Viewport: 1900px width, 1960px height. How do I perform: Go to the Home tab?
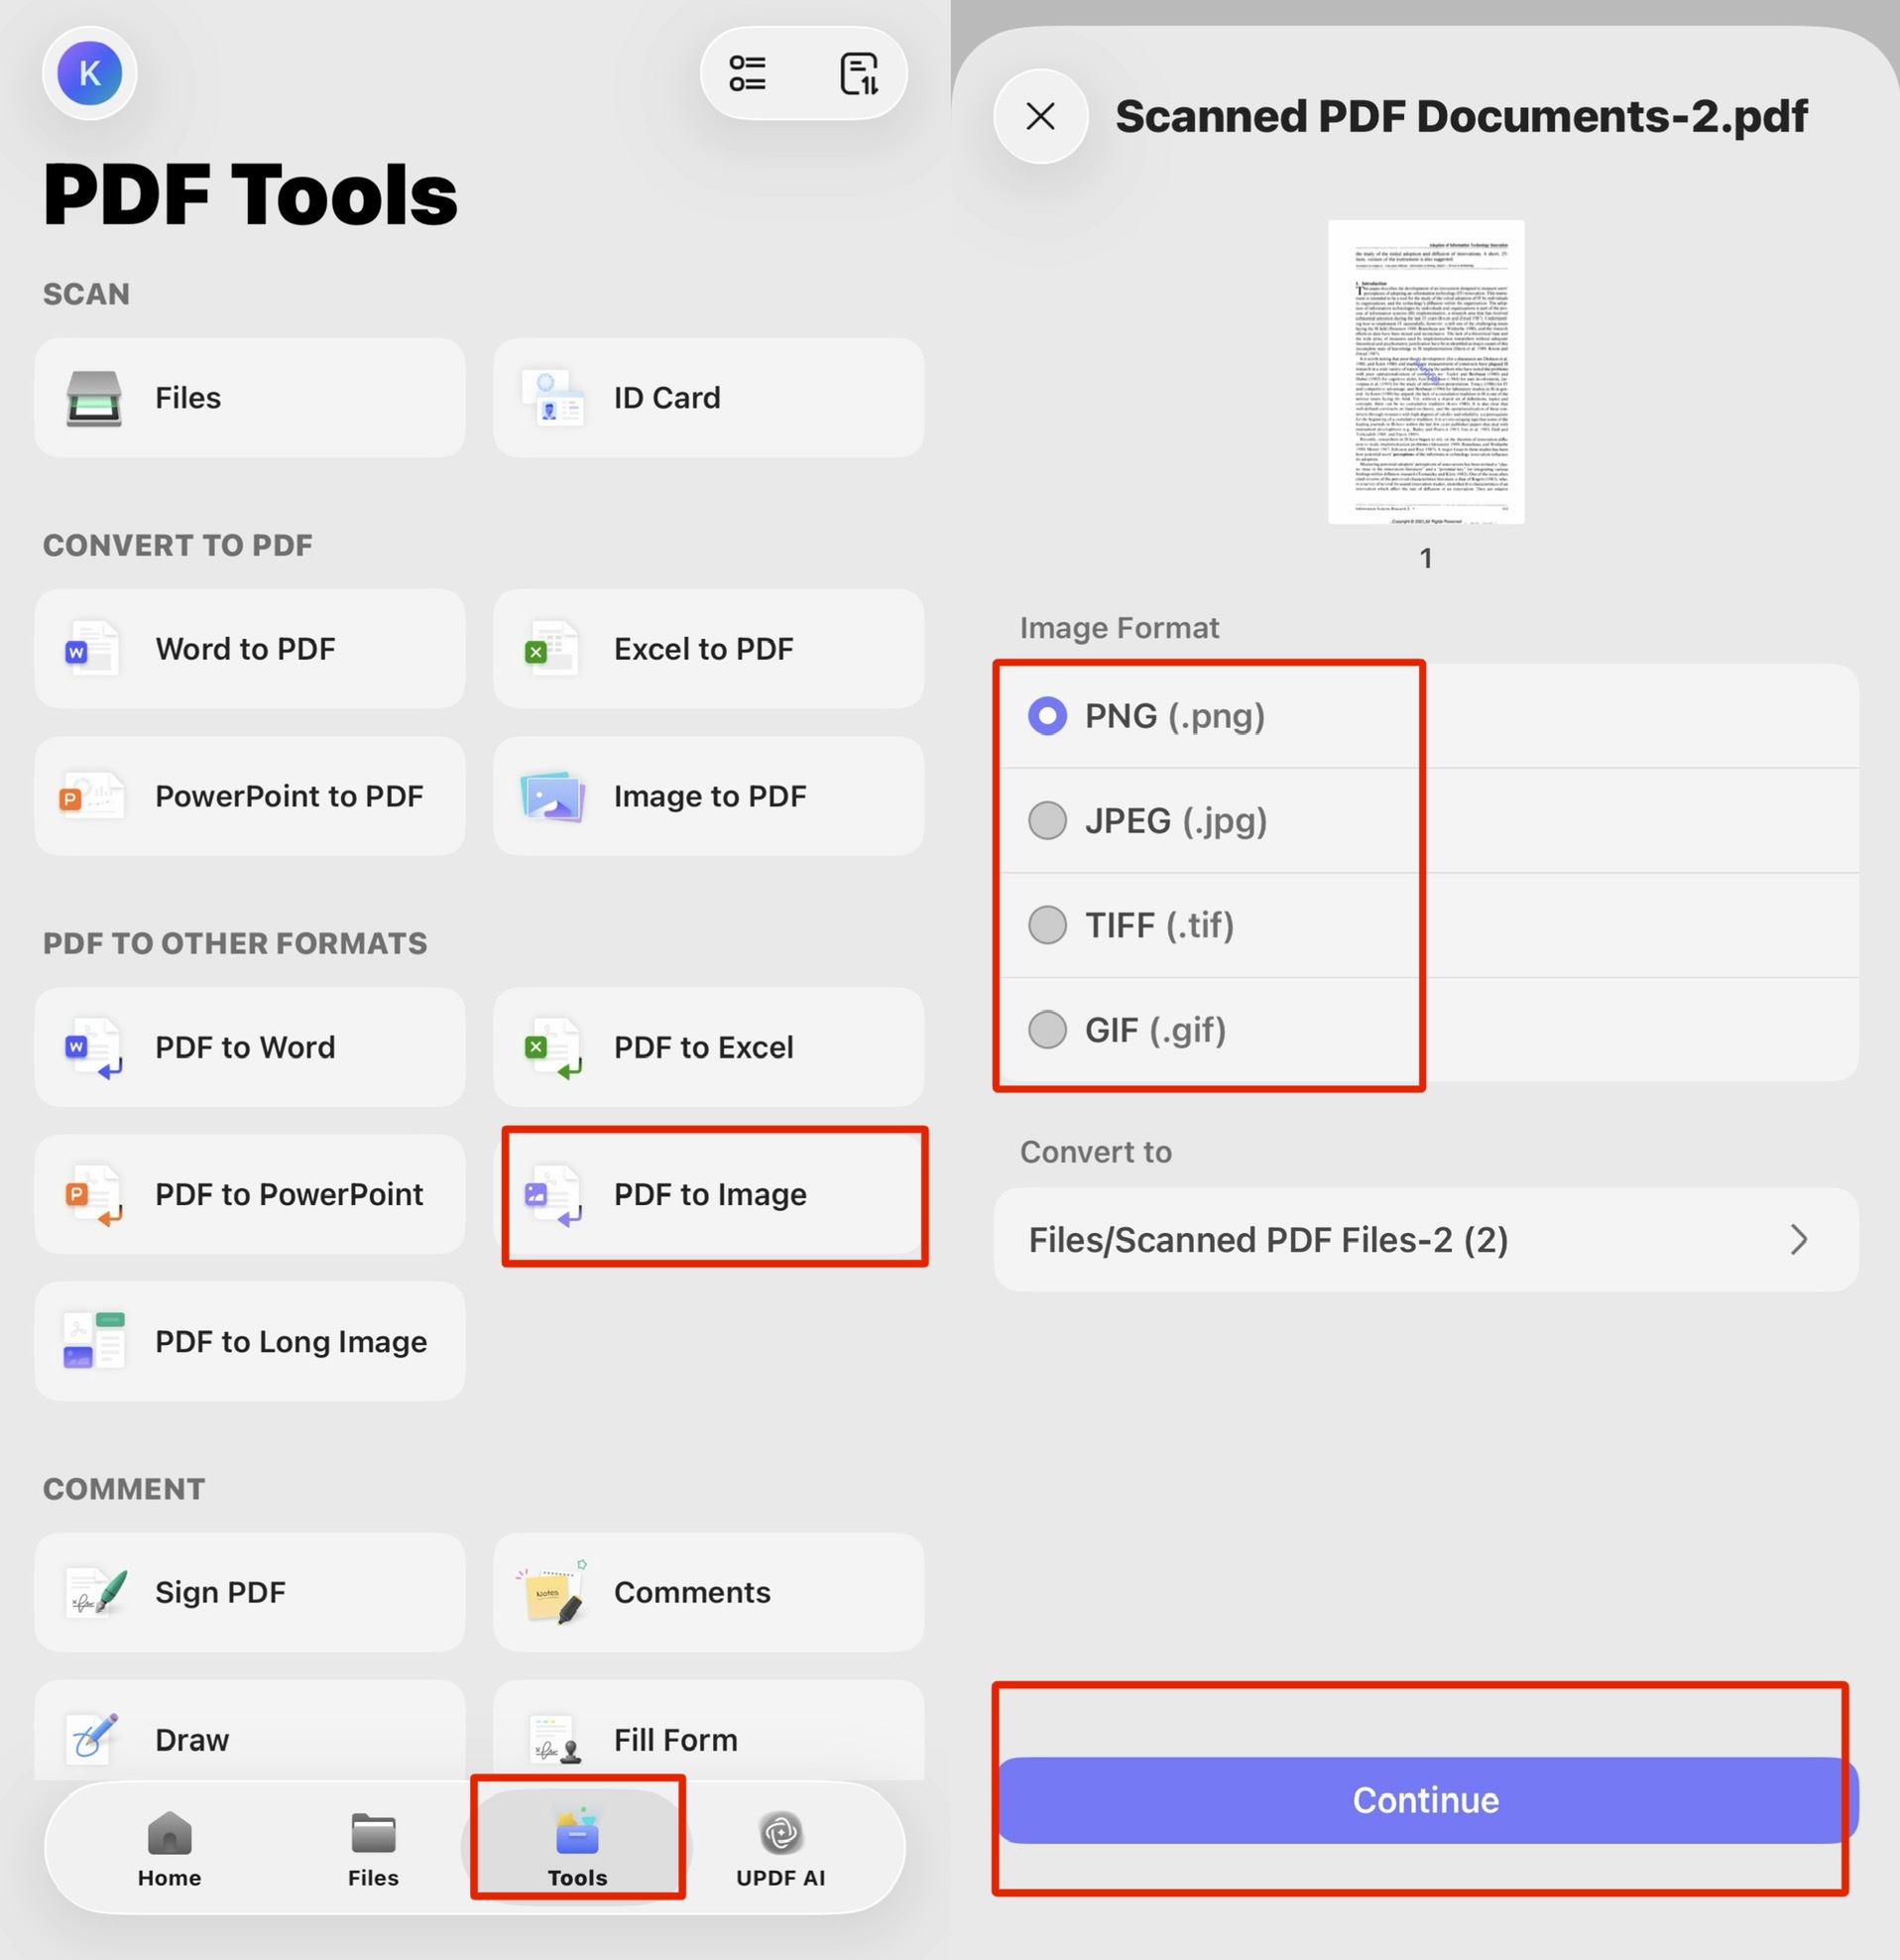click(169, 1848)
